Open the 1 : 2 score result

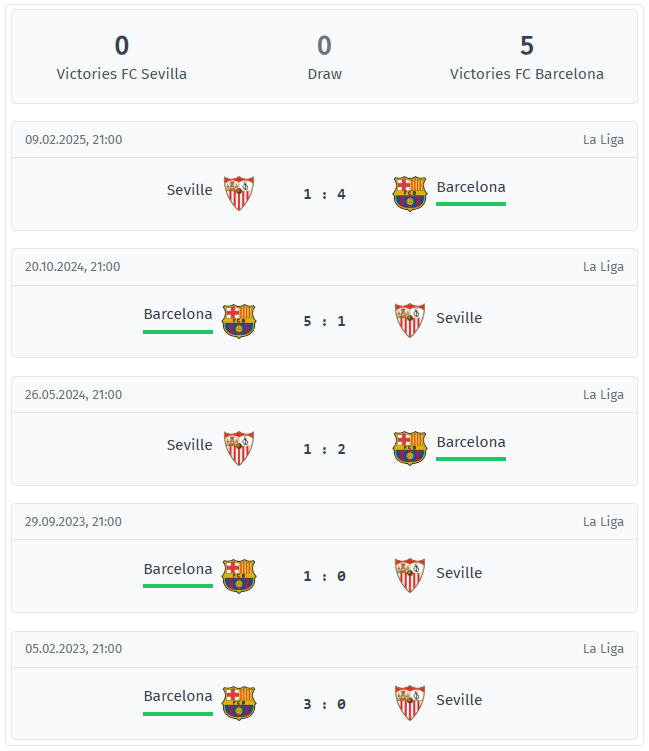coord(324,449)
